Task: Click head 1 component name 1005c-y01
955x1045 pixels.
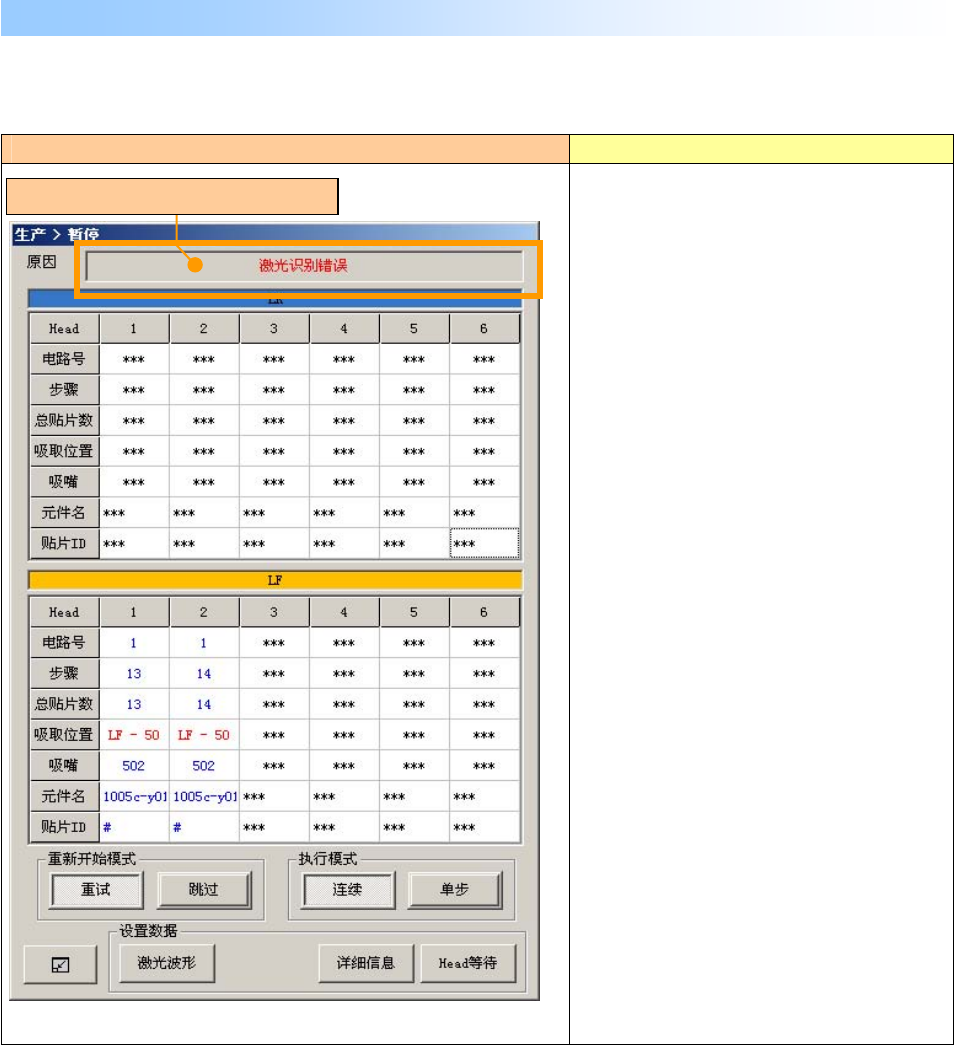Action: coord(135,796)
